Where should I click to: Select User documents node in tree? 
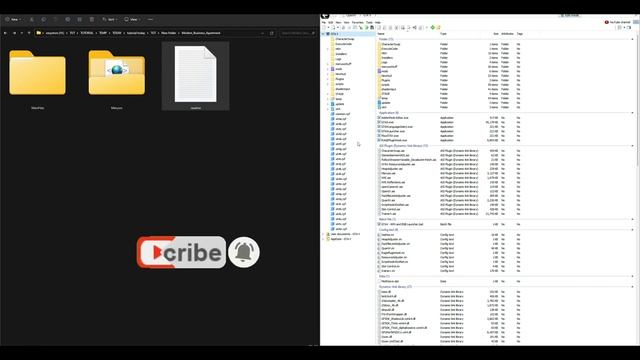click(345, 234)
